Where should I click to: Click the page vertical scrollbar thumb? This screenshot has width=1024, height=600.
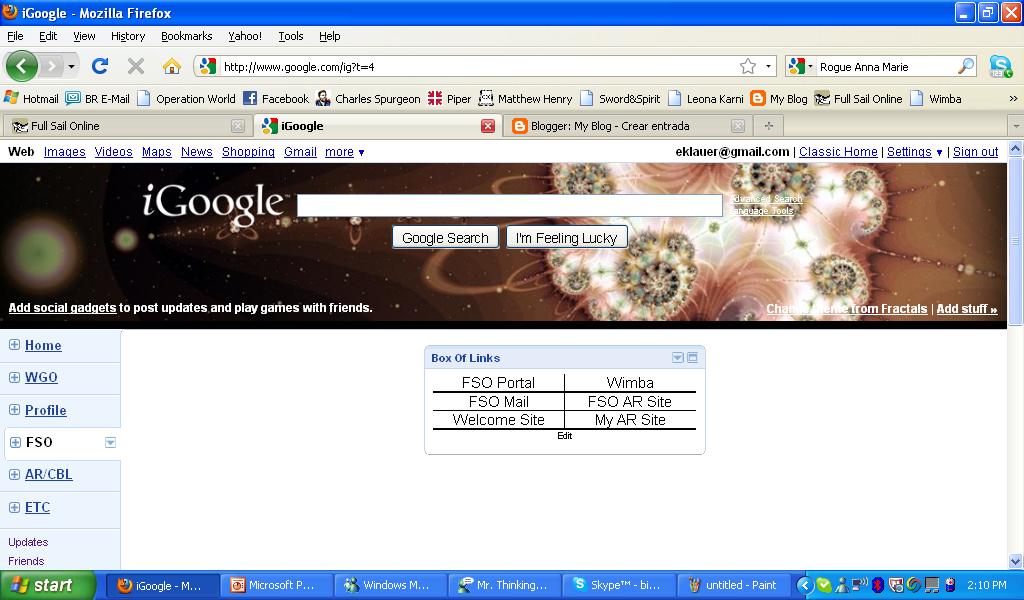(1016, 240)
